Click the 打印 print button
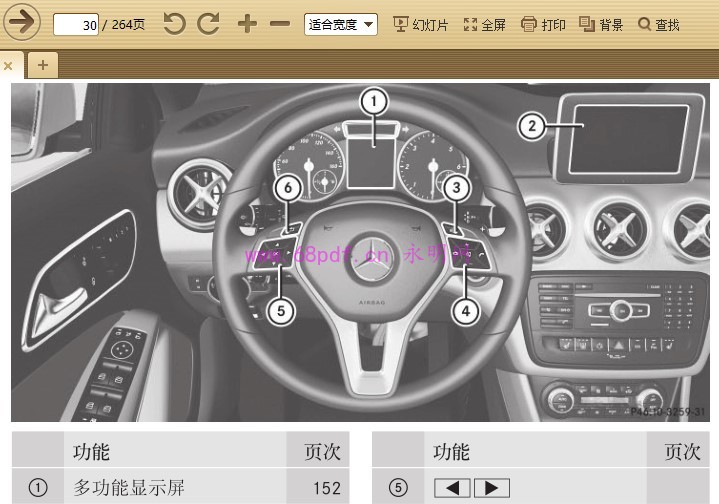This screenshot has height=504, width=719. tap(543, 24)
